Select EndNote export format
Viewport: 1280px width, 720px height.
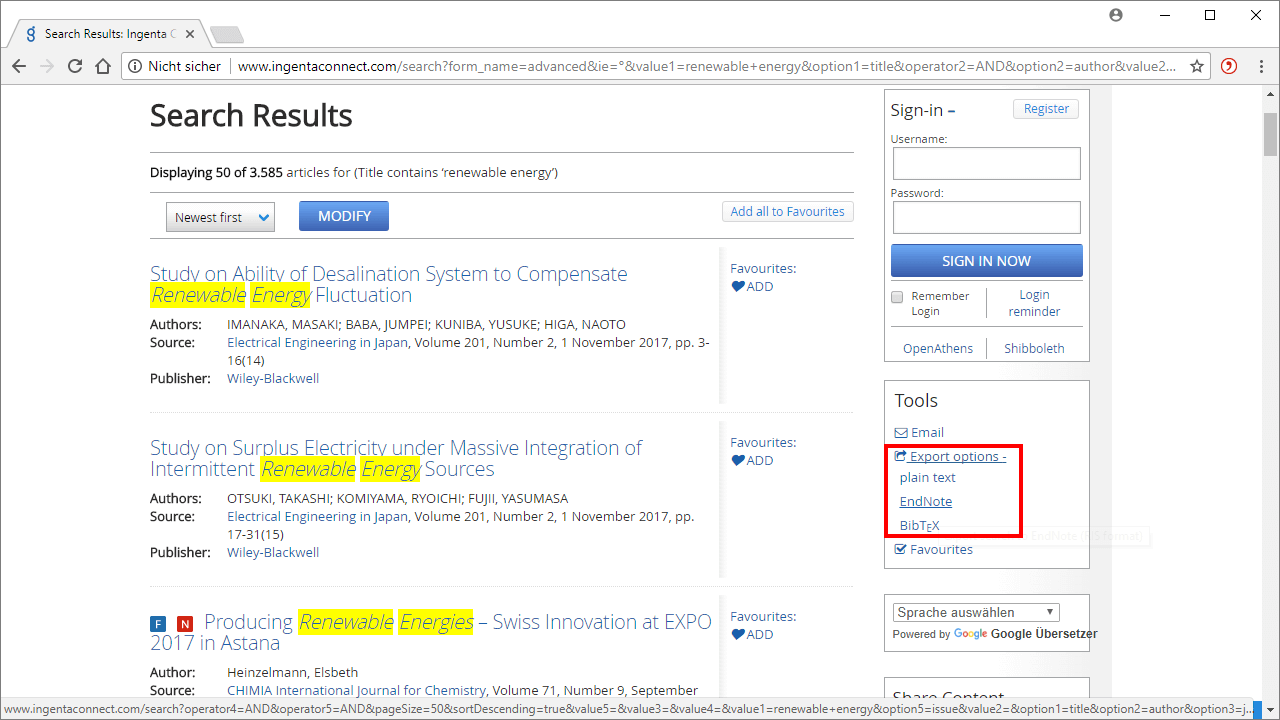pos(925,502)
